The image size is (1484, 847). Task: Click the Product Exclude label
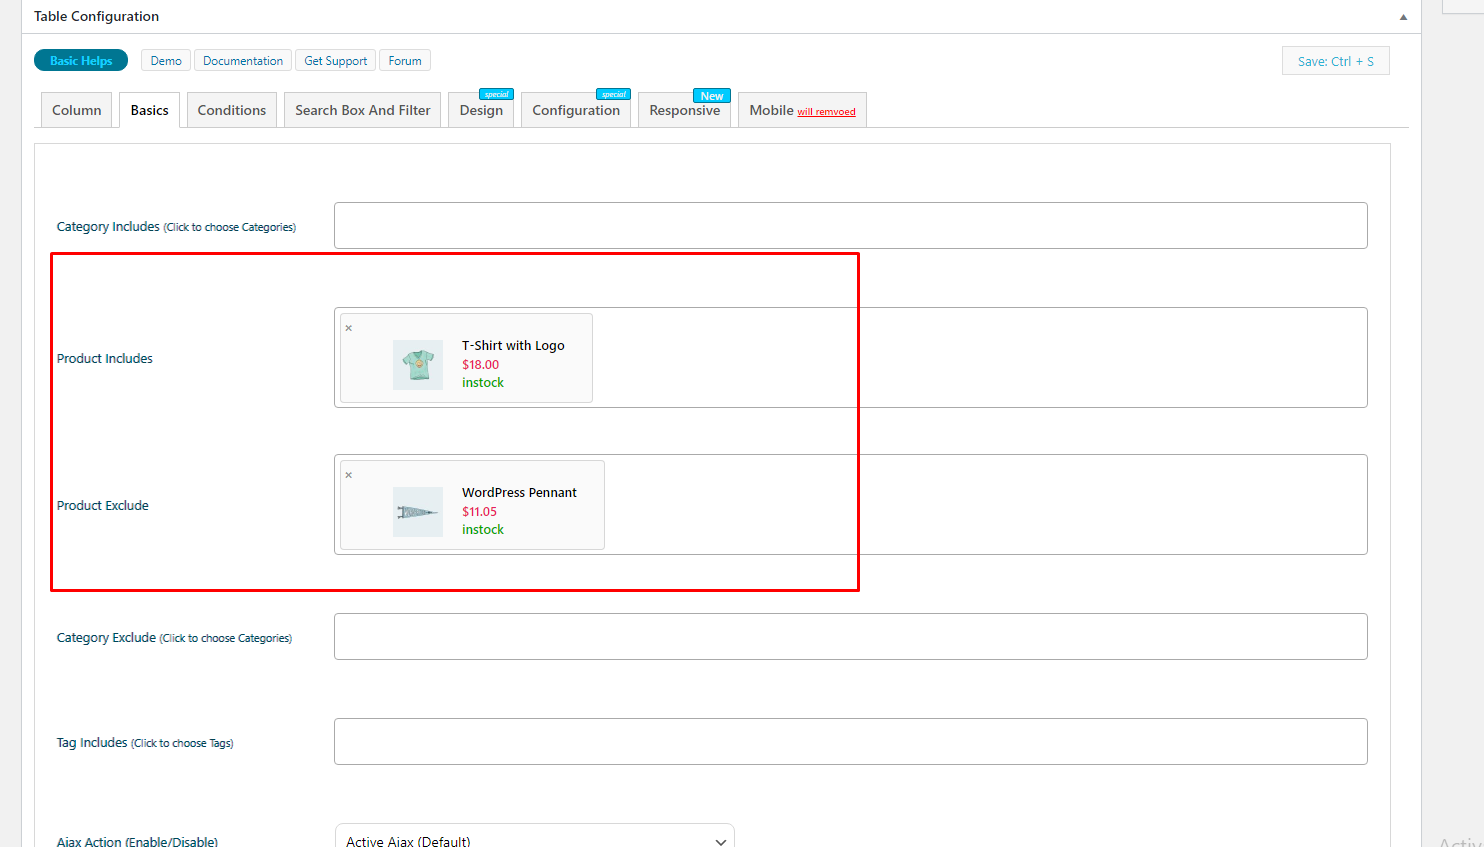pos(103,506)
